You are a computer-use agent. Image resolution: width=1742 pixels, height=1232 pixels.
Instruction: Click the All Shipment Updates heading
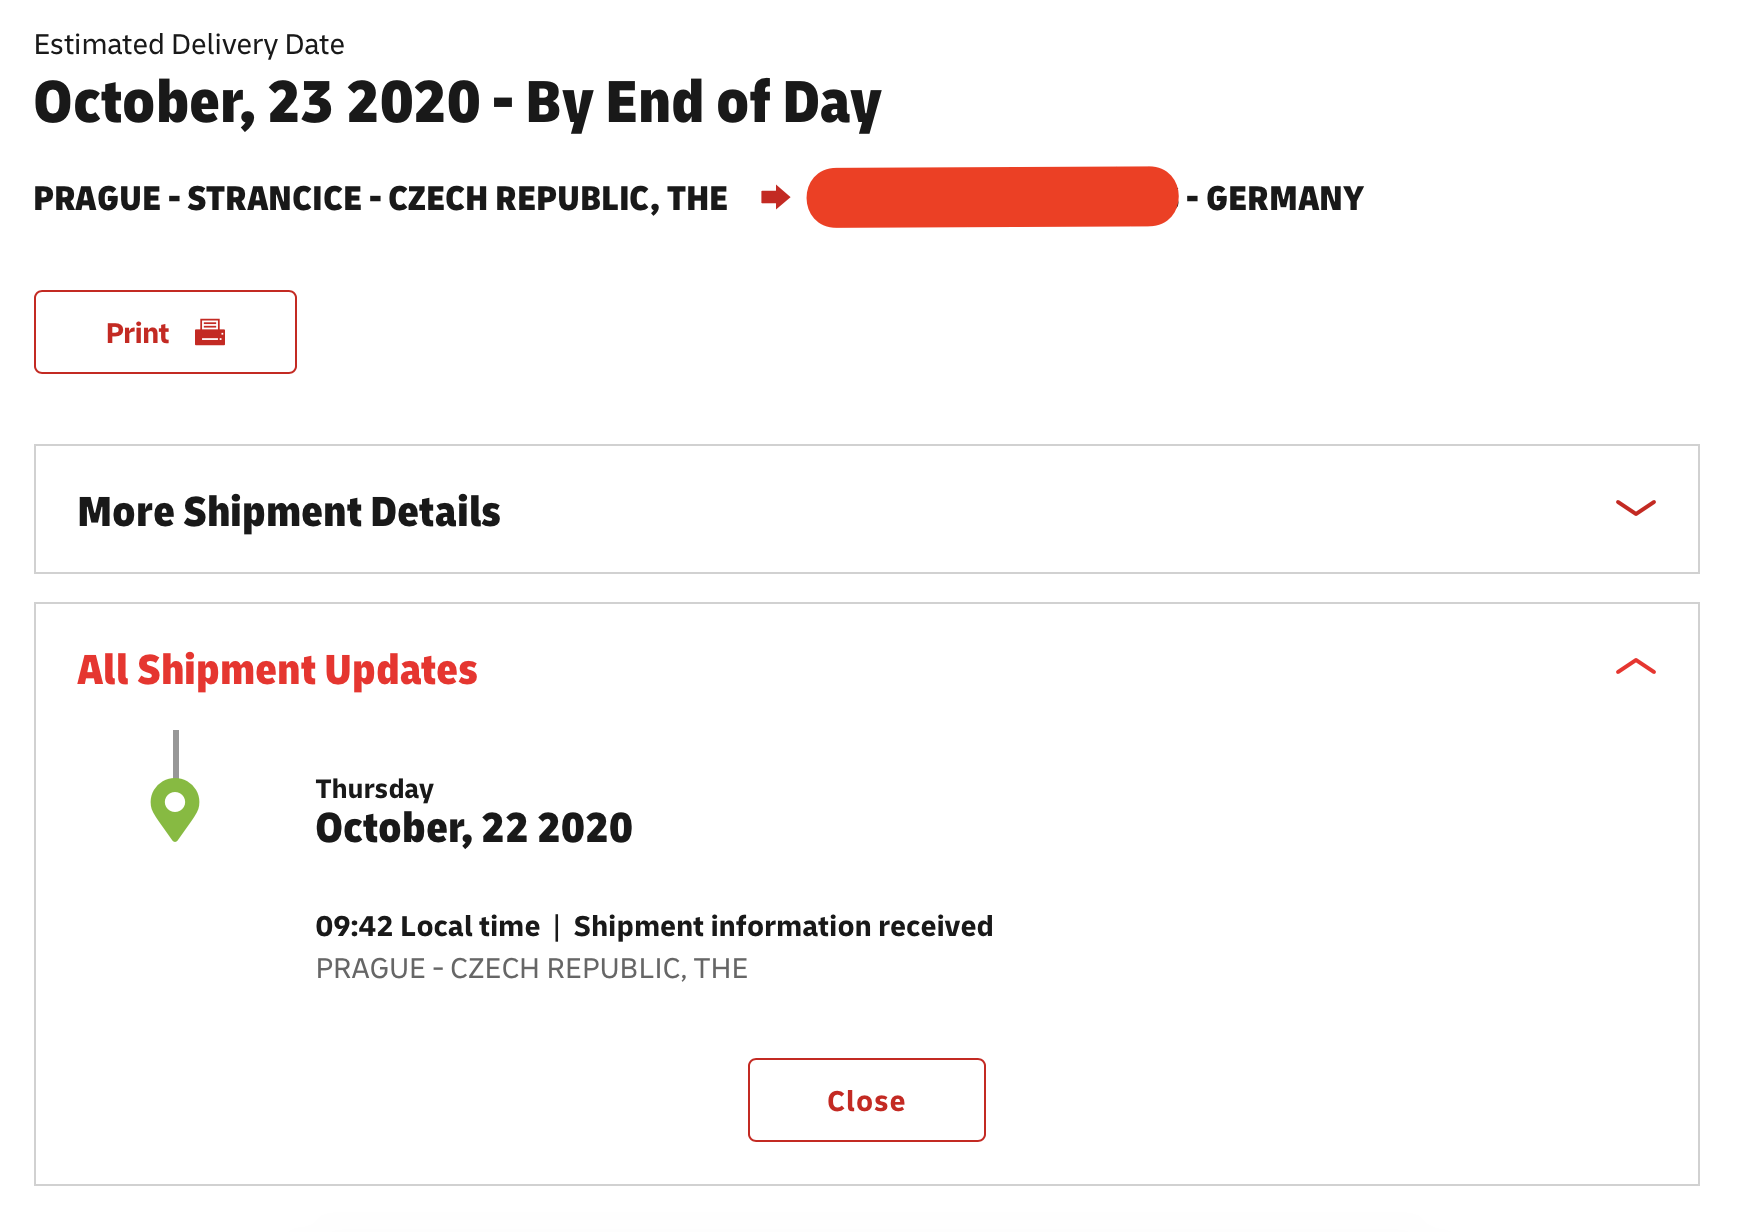(x=278, y=670)
